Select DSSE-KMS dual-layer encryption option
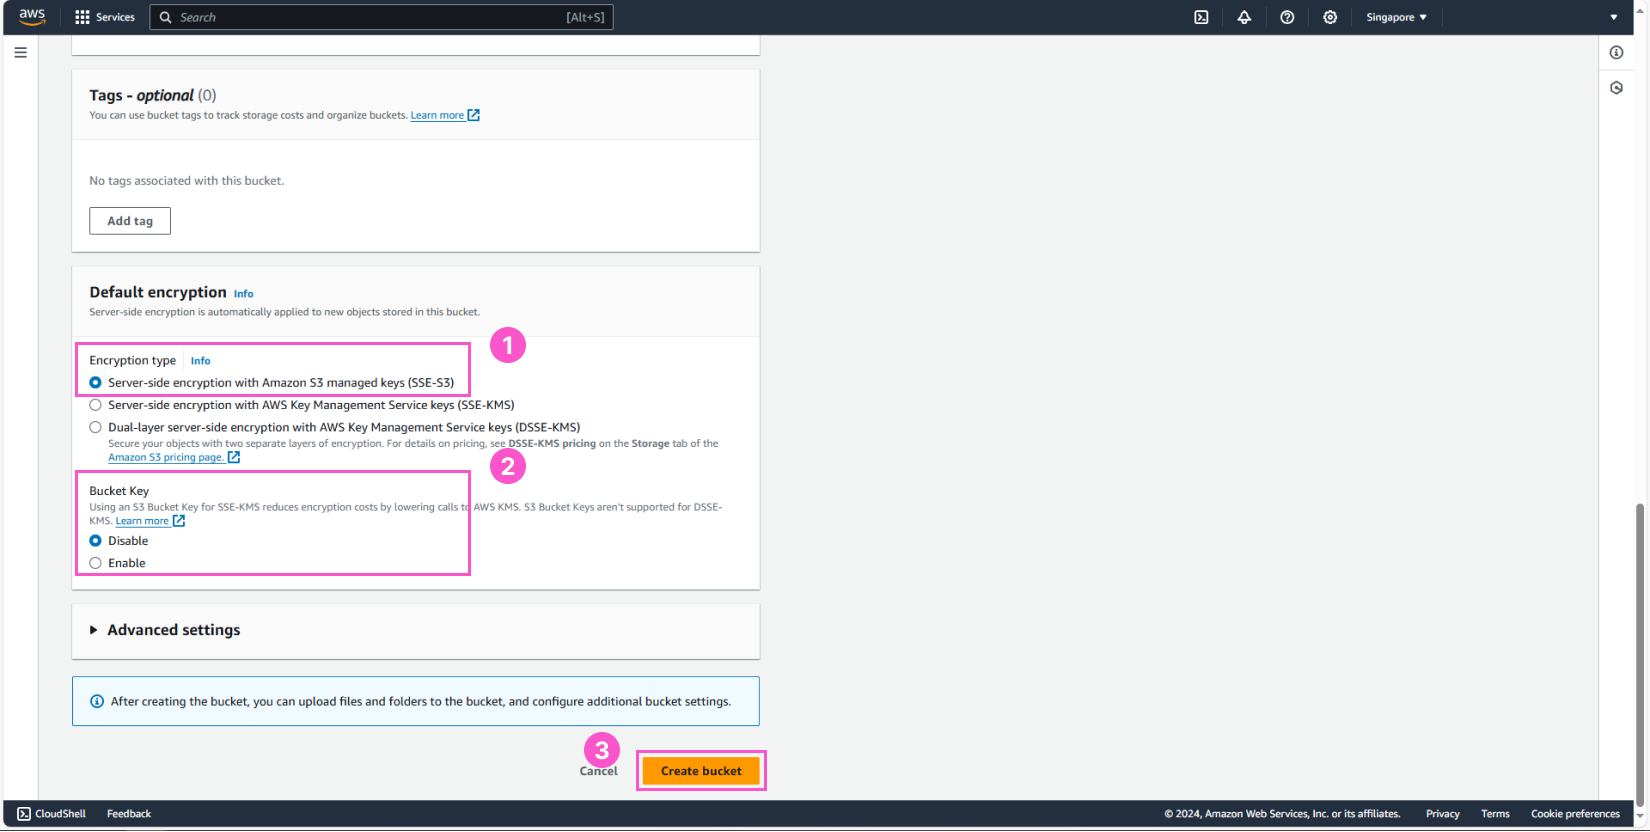The width and height of the screenshot is (1650, 832). tap(95, 427)
